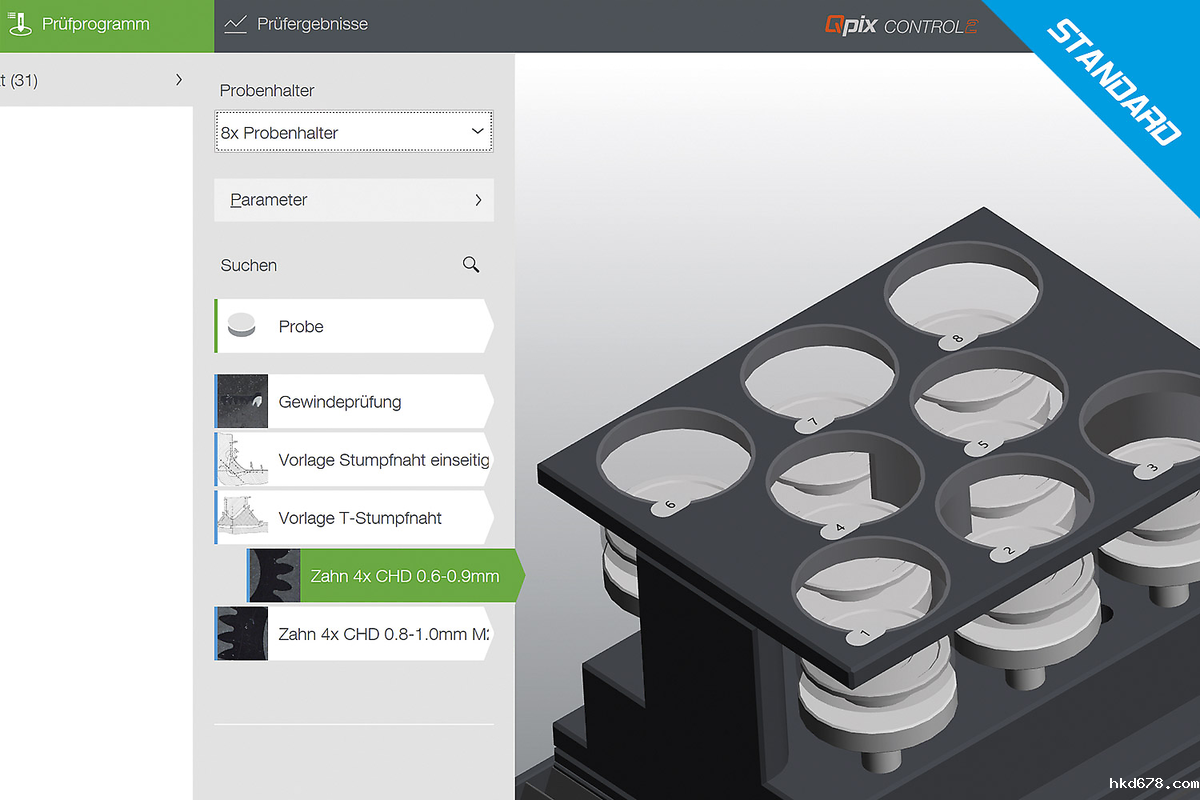Click the Zahn 4x CHD 0.8-1.0mm gear thumbnail
1200x800 pixels.
(243, 634)
